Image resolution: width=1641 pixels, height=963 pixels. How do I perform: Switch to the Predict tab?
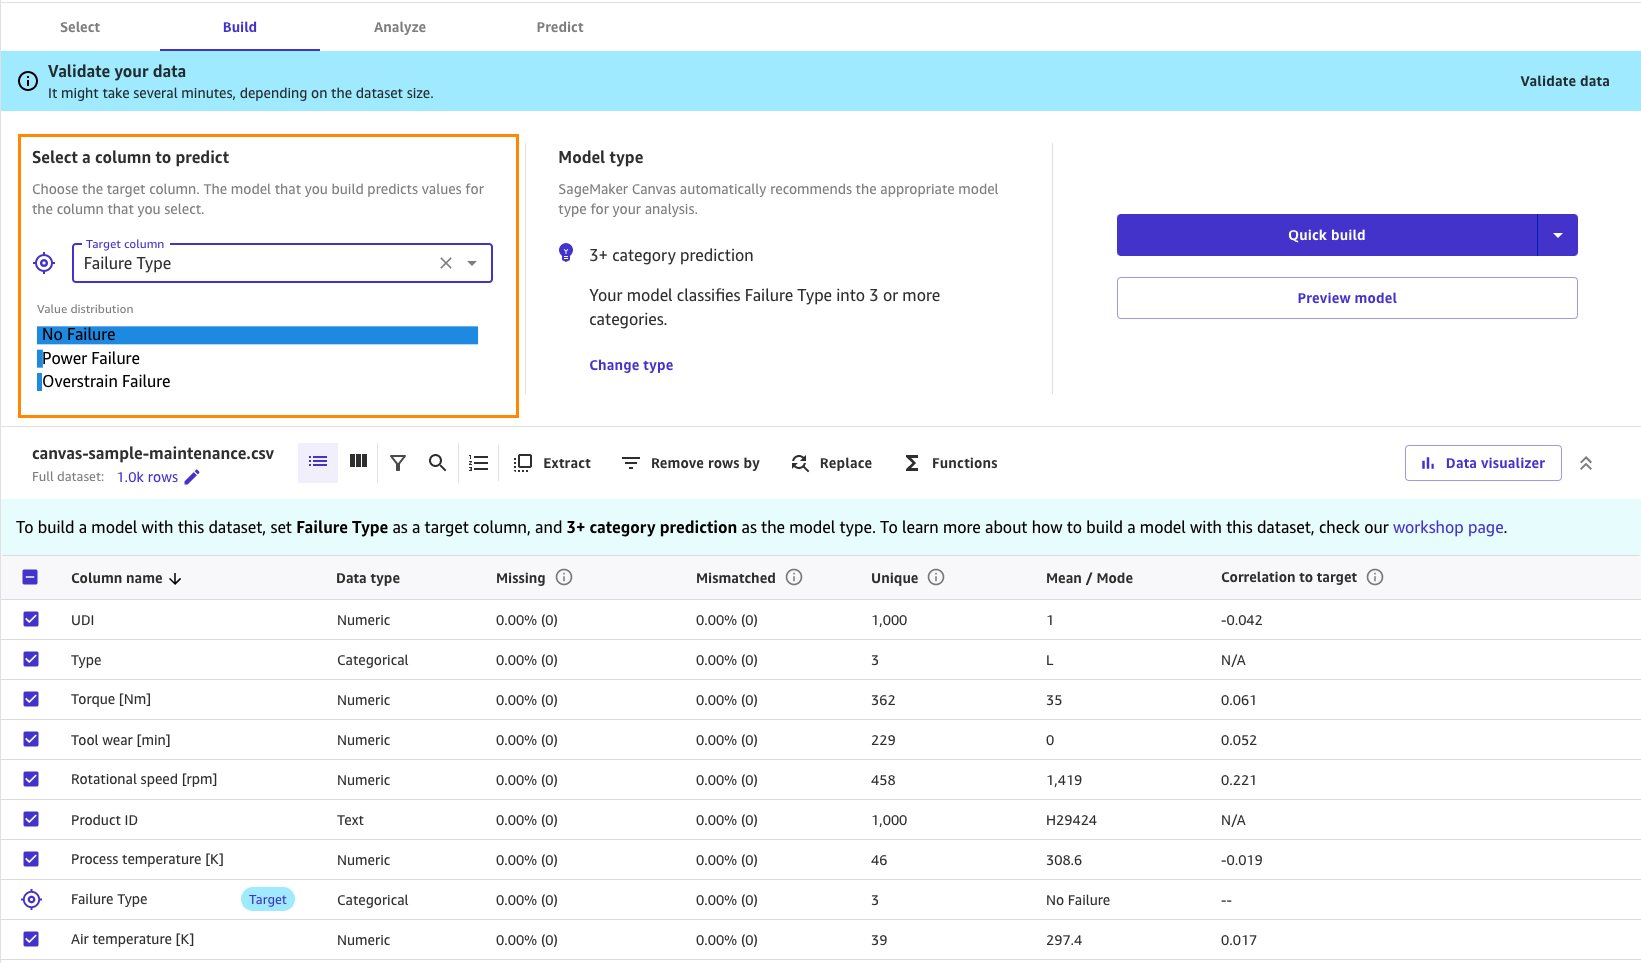pos(560,27)
